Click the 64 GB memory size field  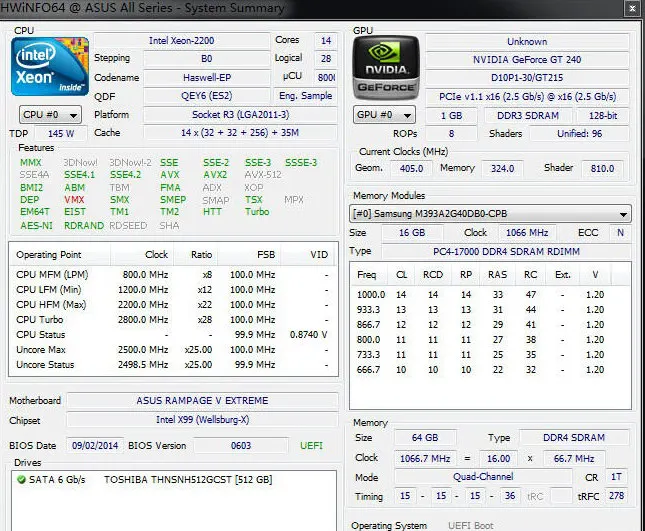click(425, 438)
